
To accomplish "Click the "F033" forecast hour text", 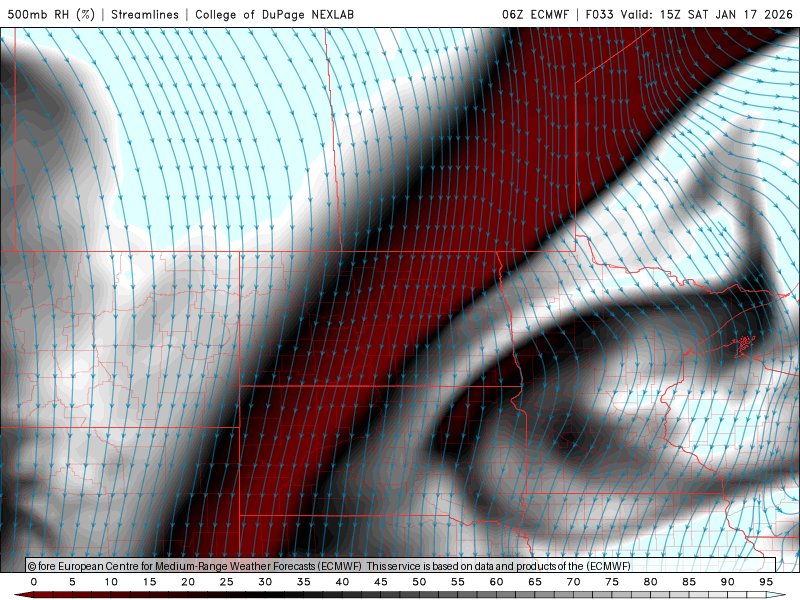I will pos(599,14).
